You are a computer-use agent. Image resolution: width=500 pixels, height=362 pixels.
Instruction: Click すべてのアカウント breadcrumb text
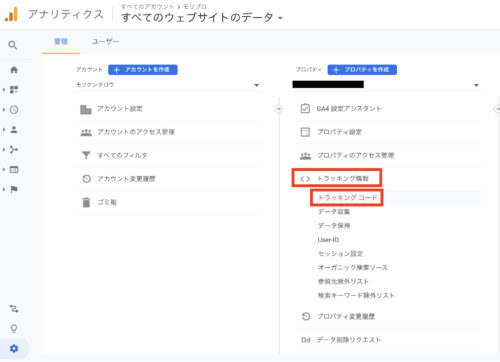click(x=148, y=6)
